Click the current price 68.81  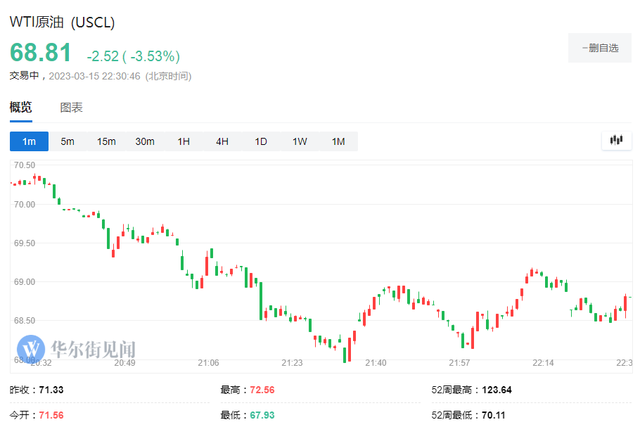point(41,52)
